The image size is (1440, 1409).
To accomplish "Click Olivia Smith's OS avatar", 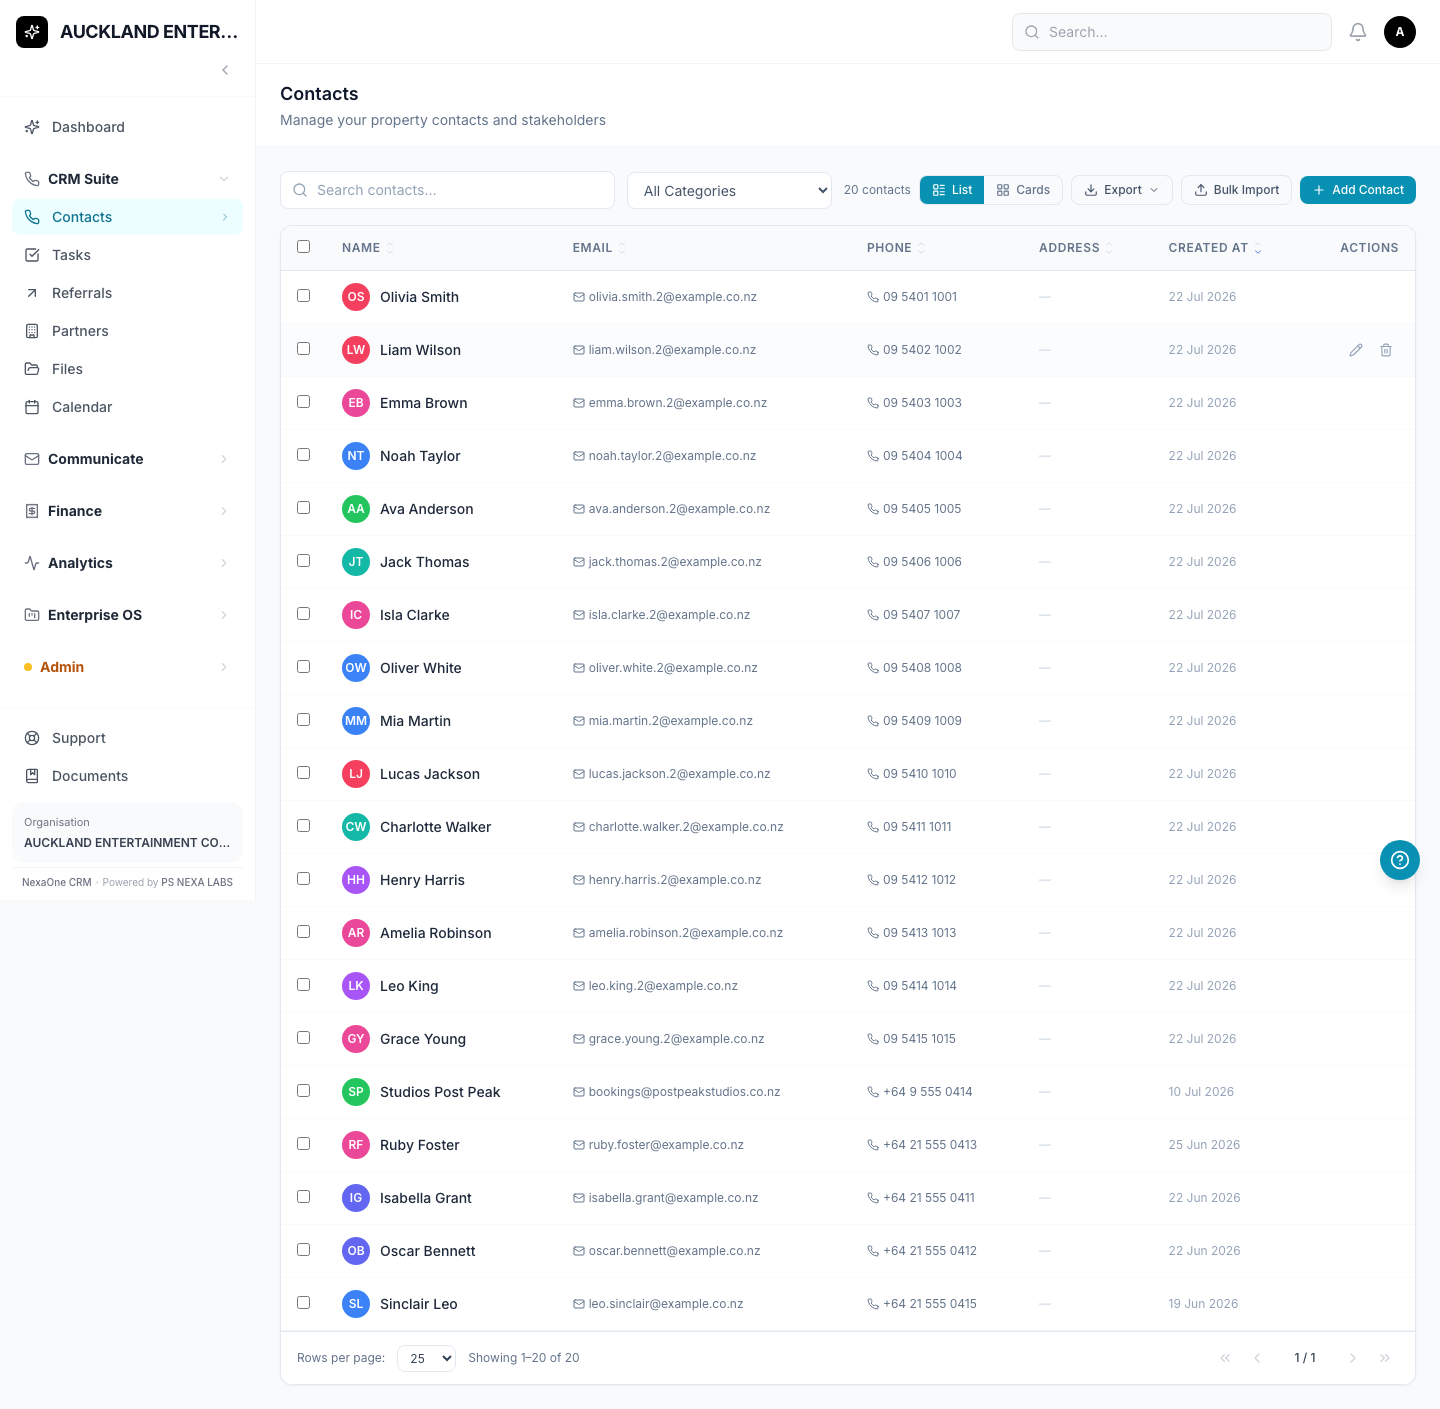I will 356,297.
